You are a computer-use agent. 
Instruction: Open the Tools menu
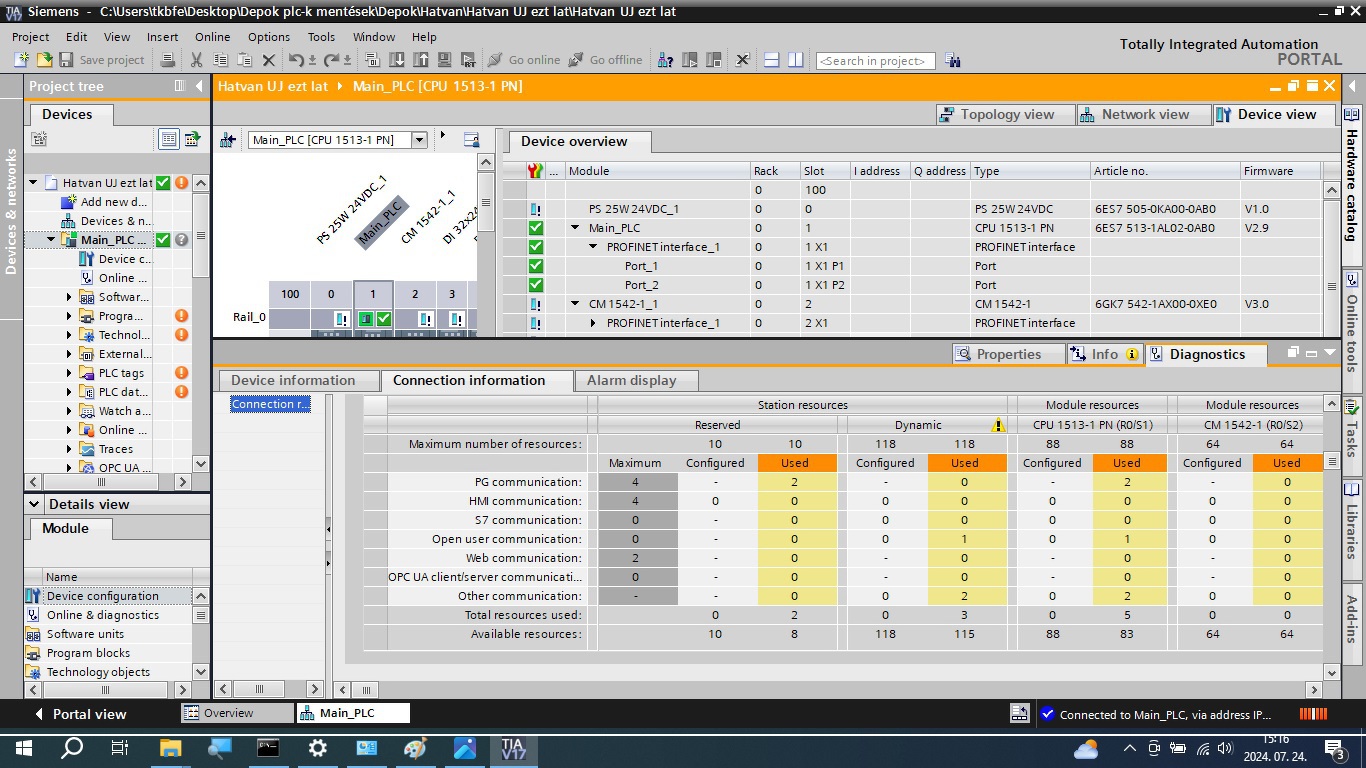tap(321, 37)
